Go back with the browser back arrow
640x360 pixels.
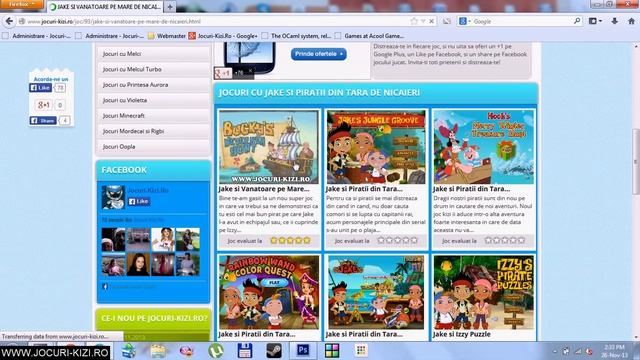(x=9, y=21)
